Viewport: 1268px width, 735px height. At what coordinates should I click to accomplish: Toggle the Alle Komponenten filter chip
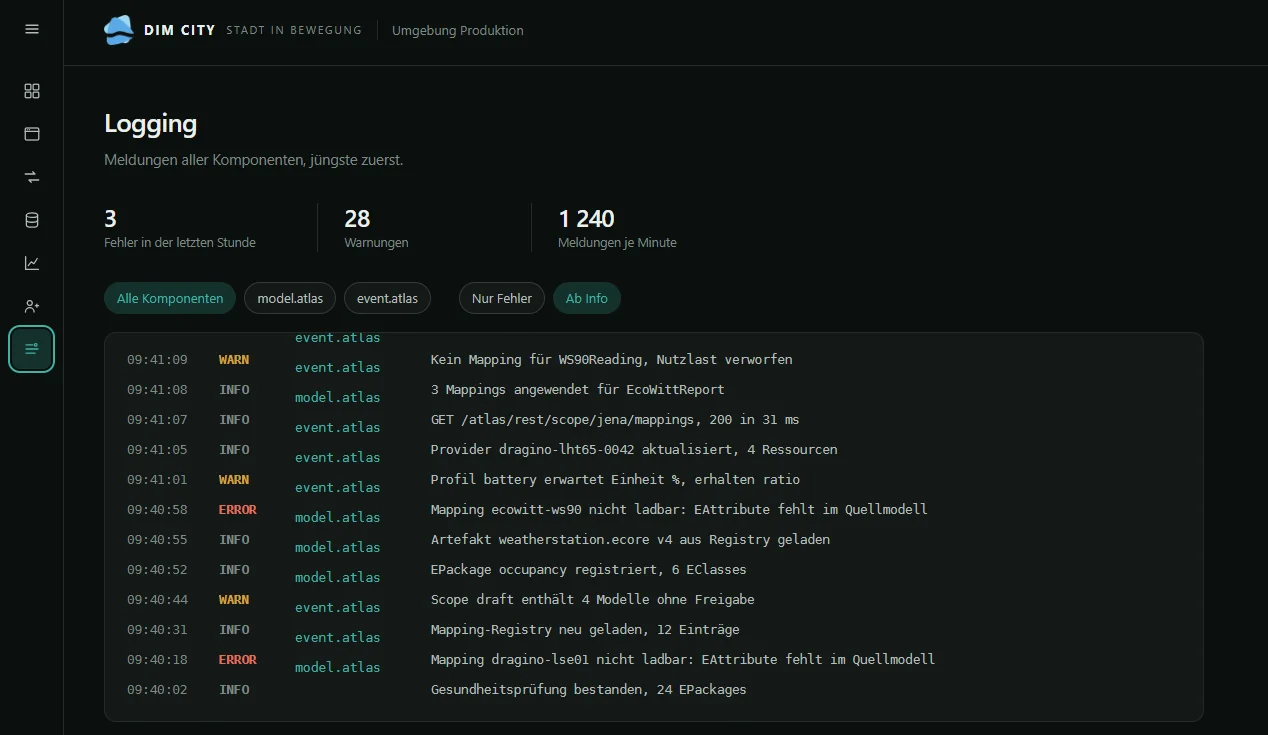coord(170,298)
